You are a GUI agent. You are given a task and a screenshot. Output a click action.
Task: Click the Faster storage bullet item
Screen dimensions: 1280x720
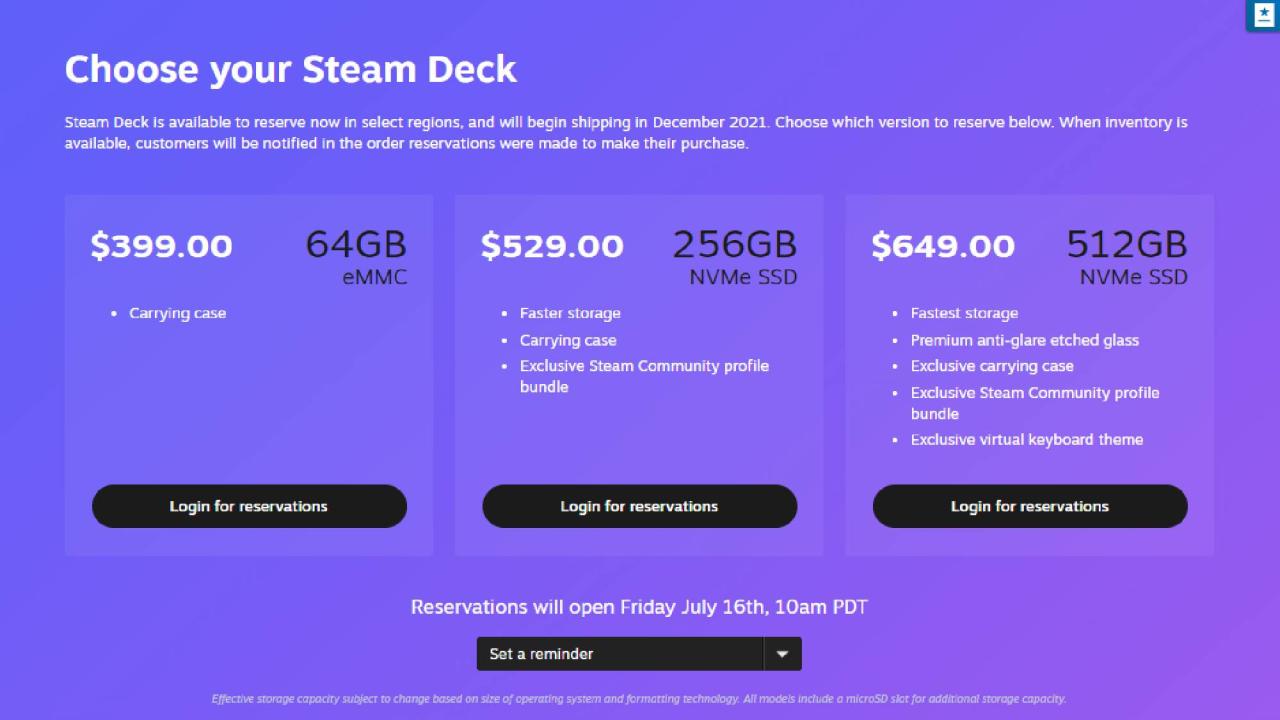pyautogui.click(x=570, y=313)
